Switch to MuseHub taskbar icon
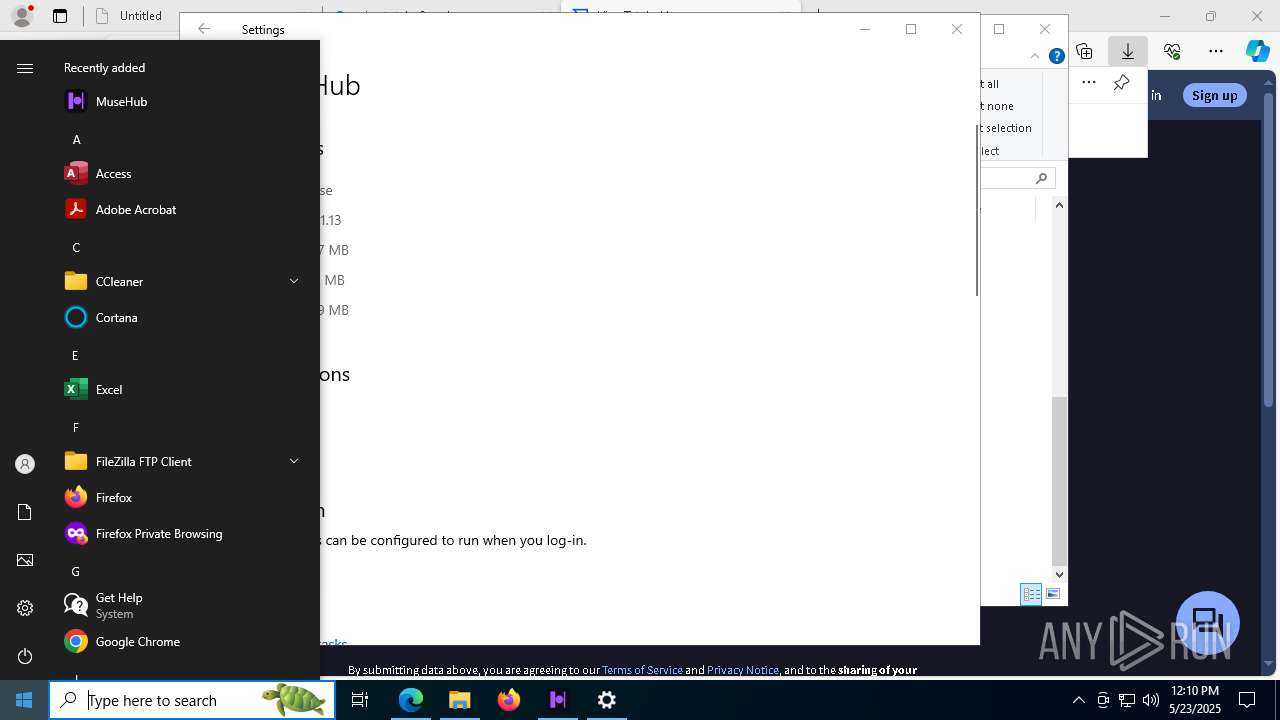Screen dimensions: 1280x720 coord(558,700)
